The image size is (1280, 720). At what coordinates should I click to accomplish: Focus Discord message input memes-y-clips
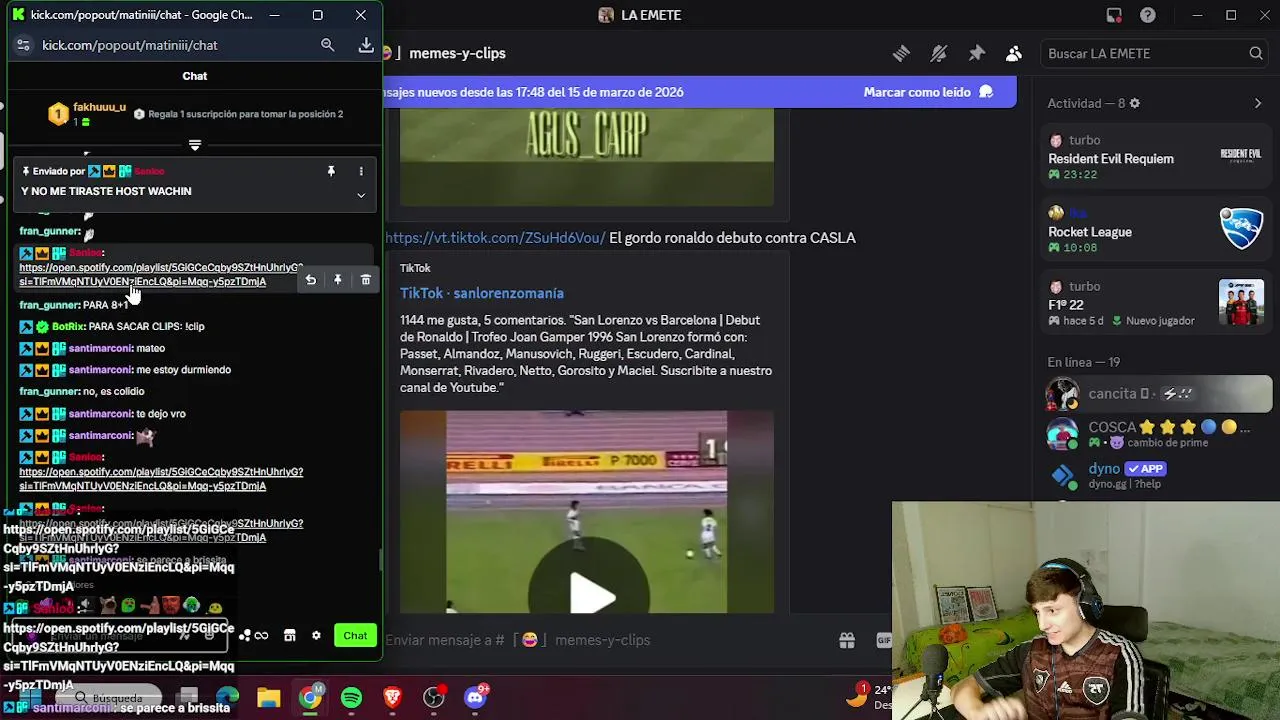[610, 640]
